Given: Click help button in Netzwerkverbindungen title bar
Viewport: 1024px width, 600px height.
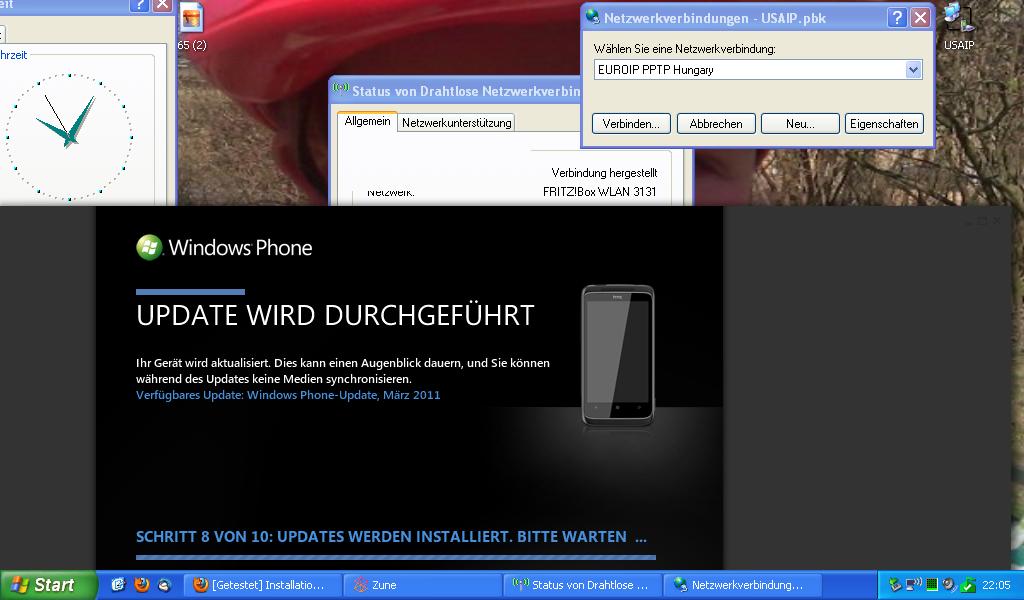Looking at the screenshot, I should tap(897, 18).
